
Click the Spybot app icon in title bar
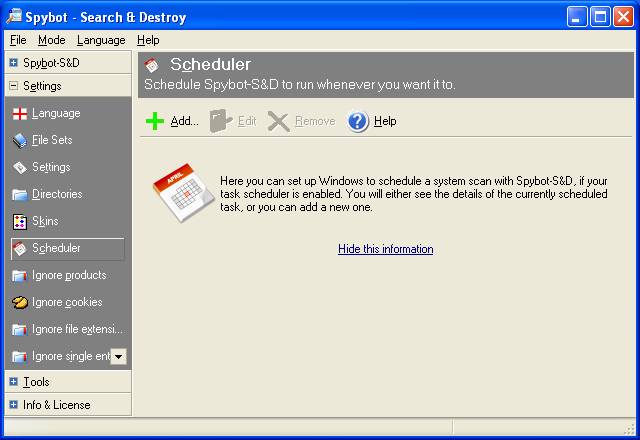tap(14, 16)
